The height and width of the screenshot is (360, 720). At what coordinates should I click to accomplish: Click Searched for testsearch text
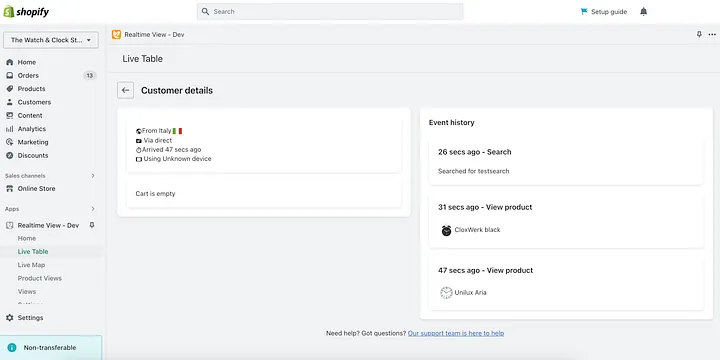point(473,171)
